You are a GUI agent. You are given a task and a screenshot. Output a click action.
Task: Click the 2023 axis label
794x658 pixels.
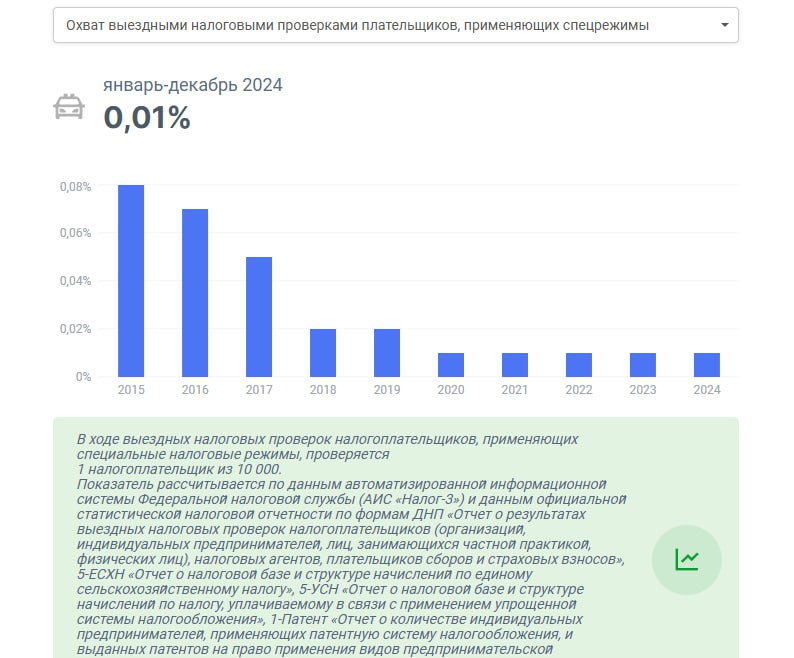click(643, 390)
